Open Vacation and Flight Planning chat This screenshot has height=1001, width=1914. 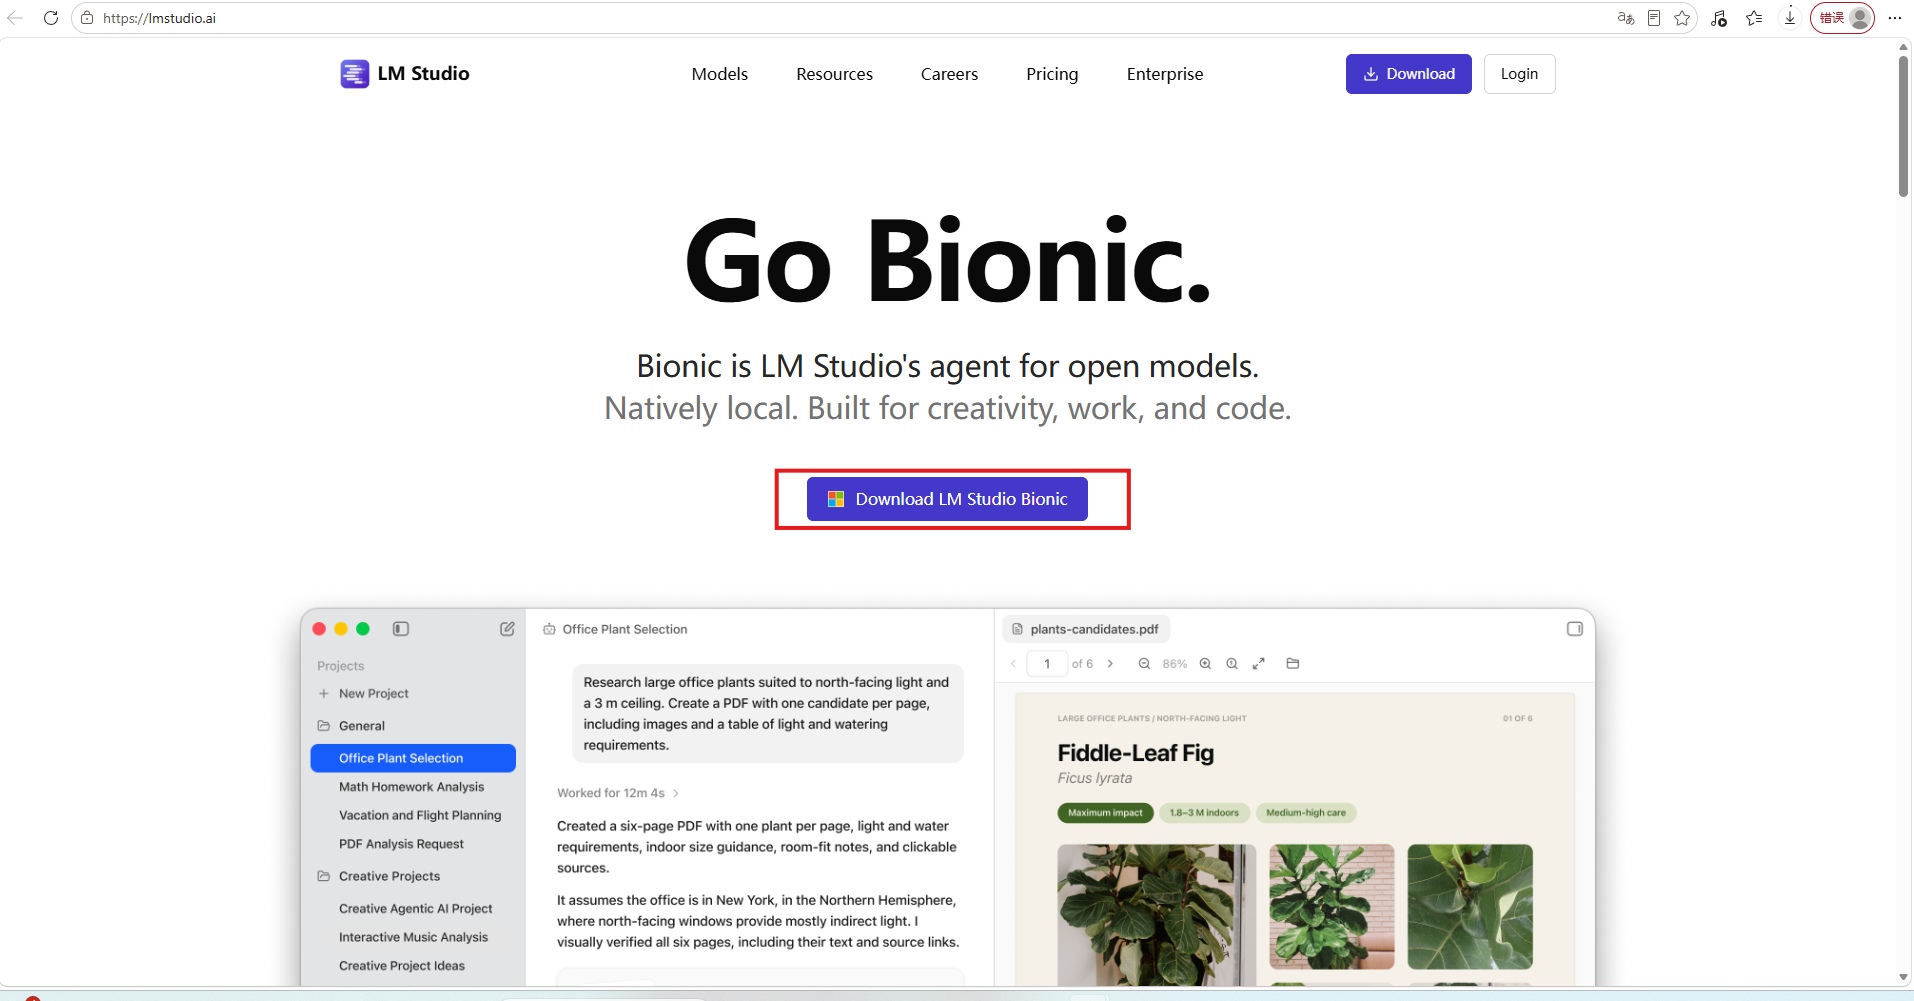tap(420, 816)
